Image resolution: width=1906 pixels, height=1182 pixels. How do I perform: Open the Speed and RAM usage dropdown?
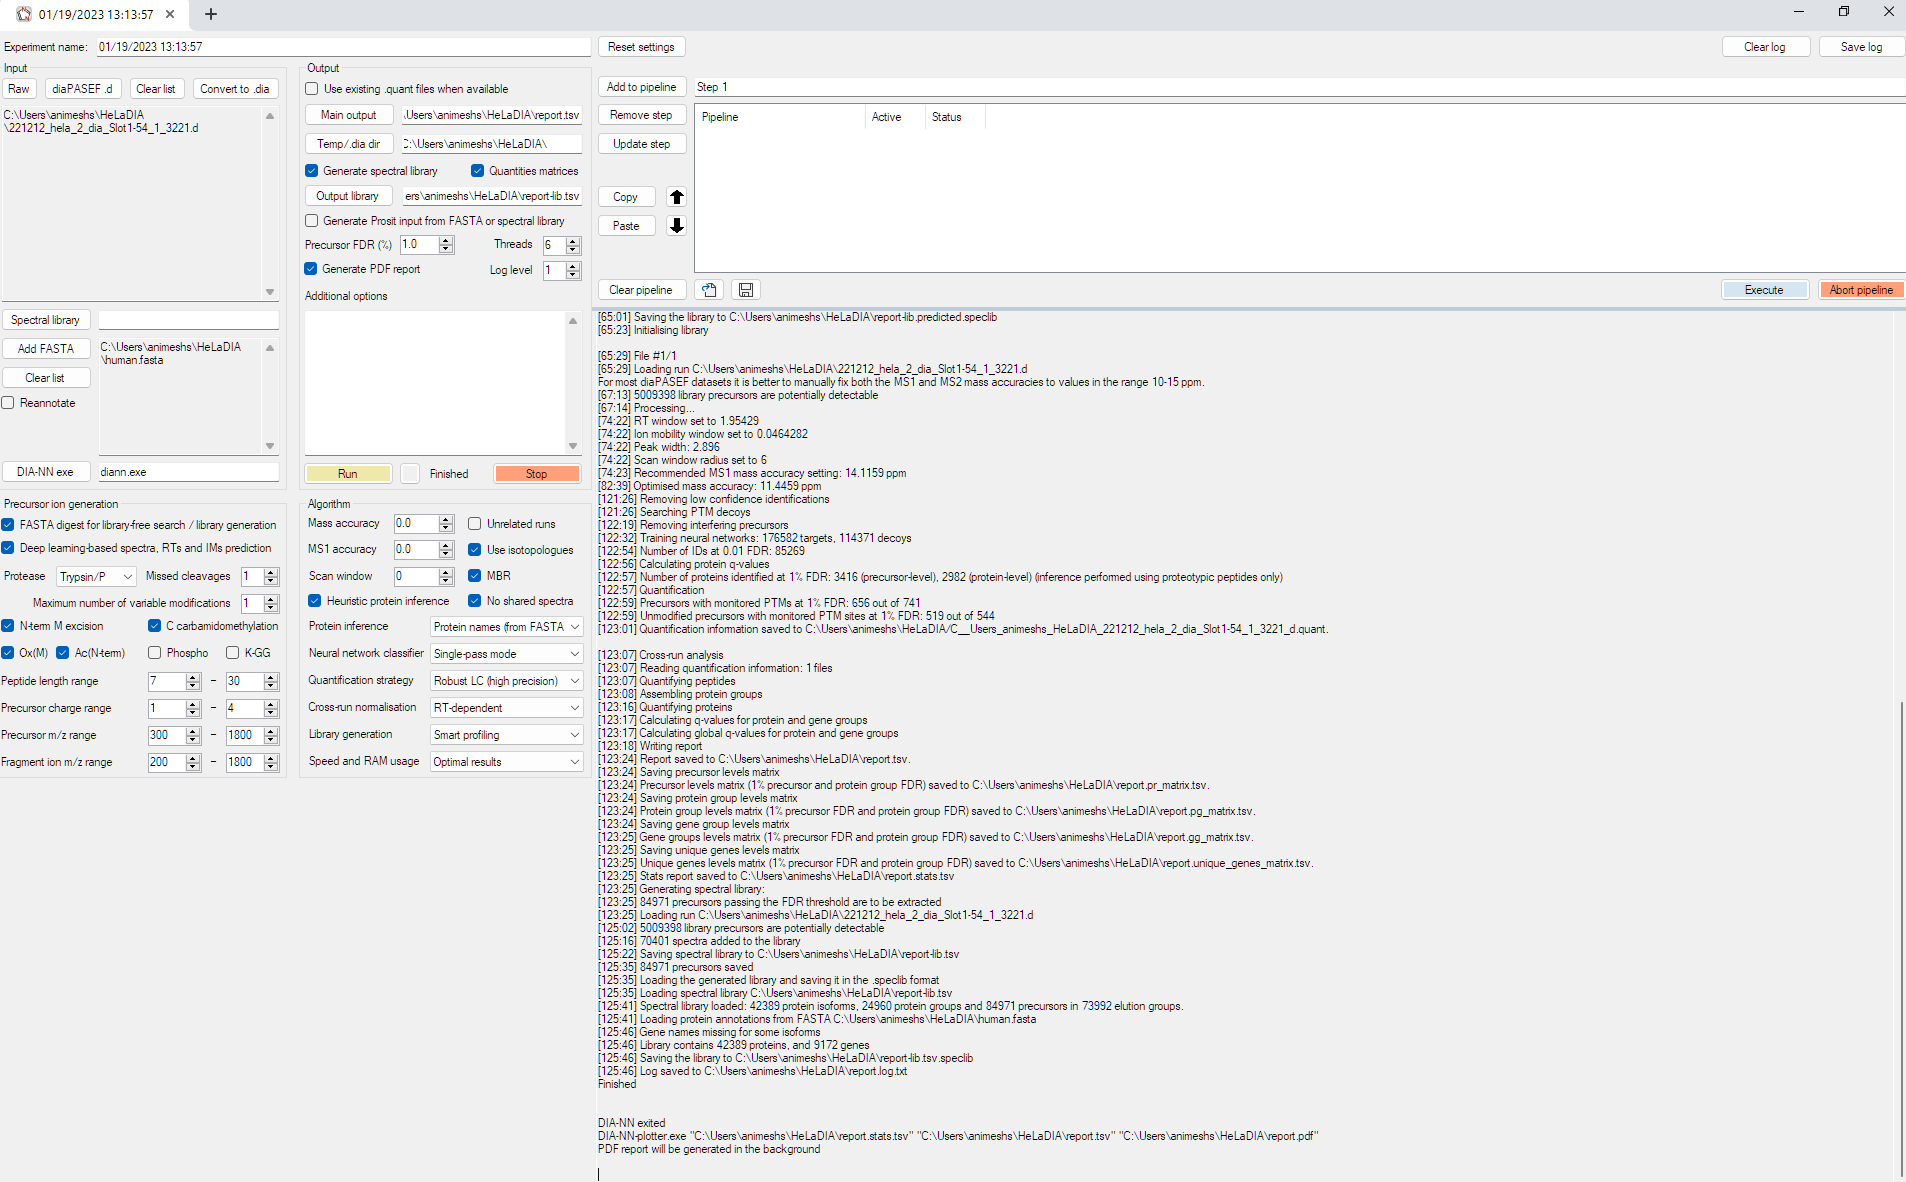click(x=506, y=761)
